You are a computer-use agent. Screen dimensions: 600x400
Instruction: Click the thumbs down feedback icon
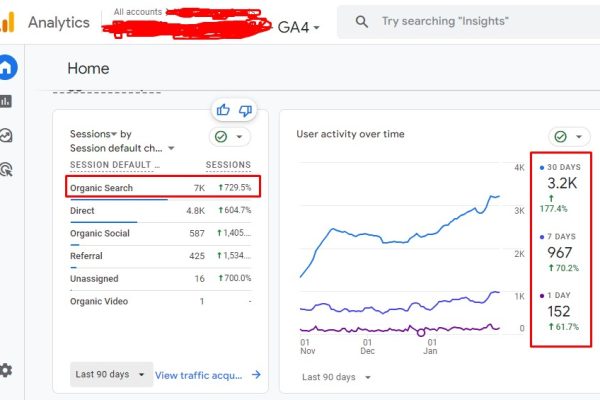click(x=244, y=111)
